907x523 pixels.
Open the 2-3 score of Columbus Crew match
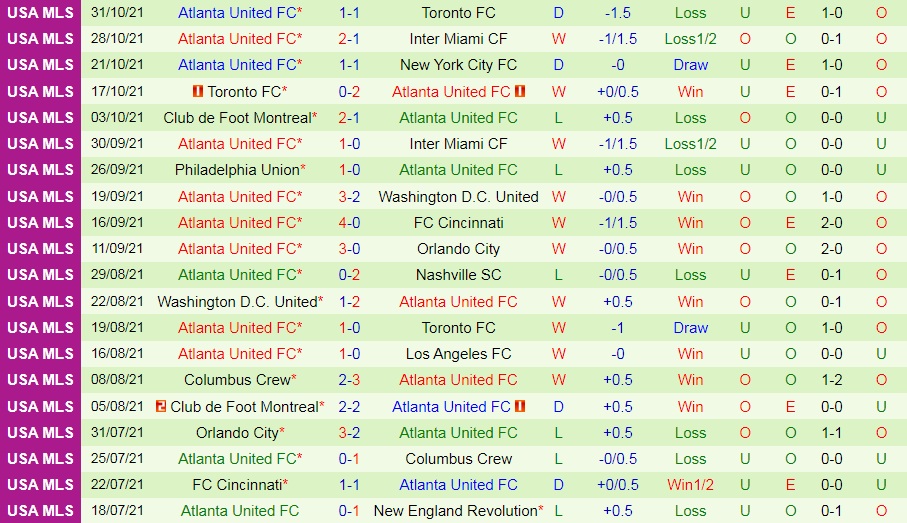click(349, 380)
